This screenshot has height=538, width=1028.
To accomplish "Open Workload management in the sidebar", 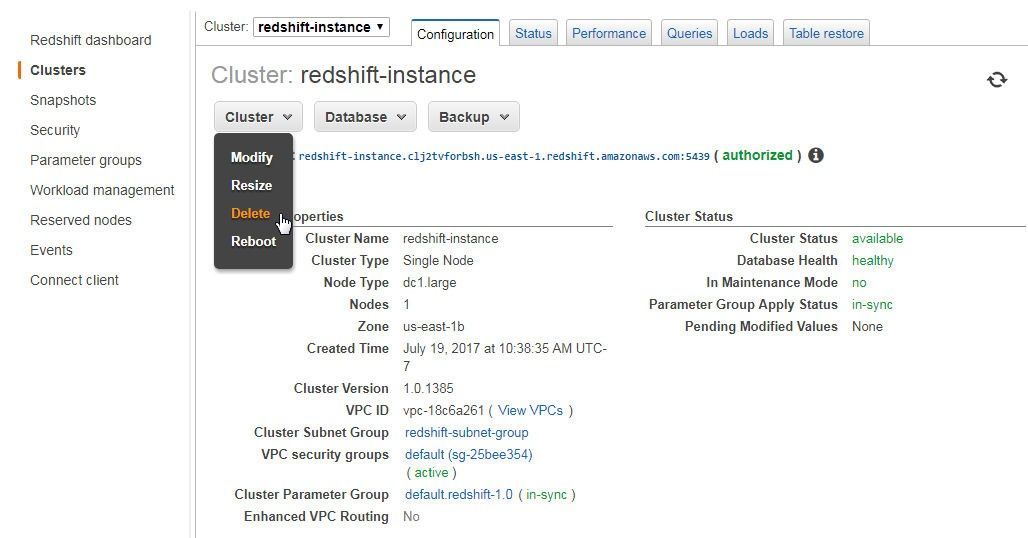I will [102, 190].
